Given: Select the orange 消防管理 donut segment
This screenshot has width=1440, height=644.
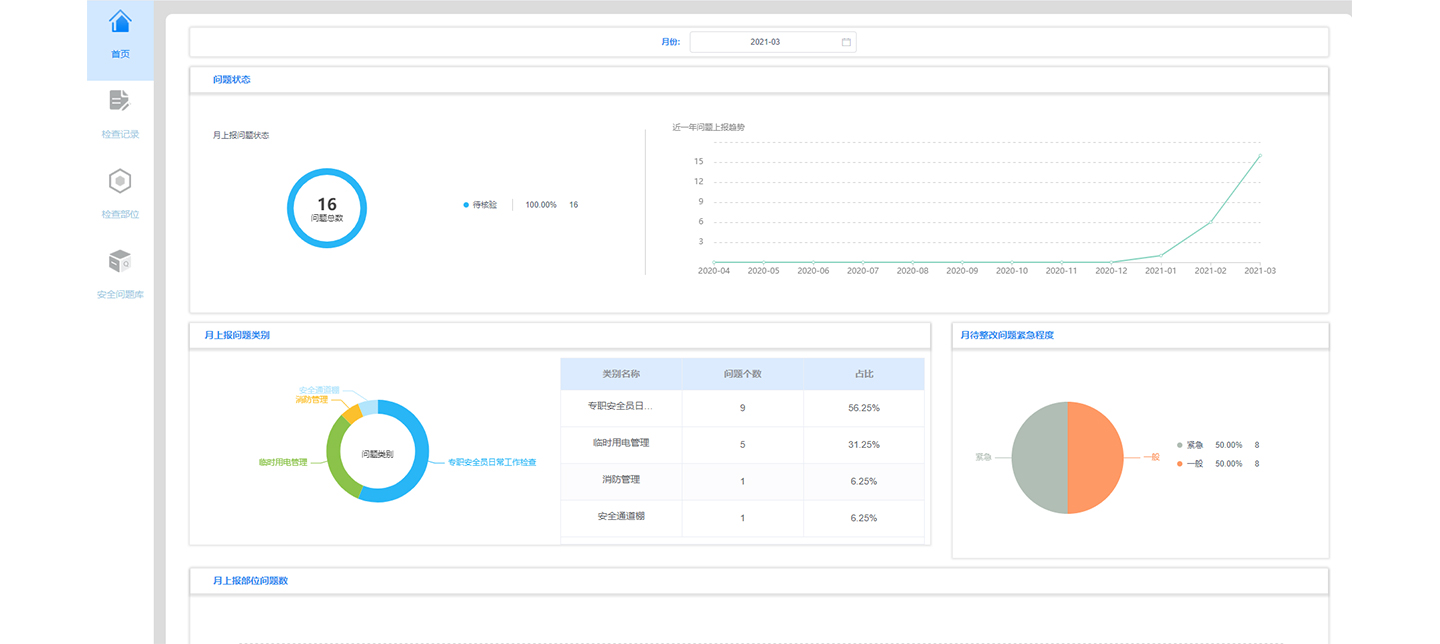Looking at the screenshot, I should tap(351, 412).
